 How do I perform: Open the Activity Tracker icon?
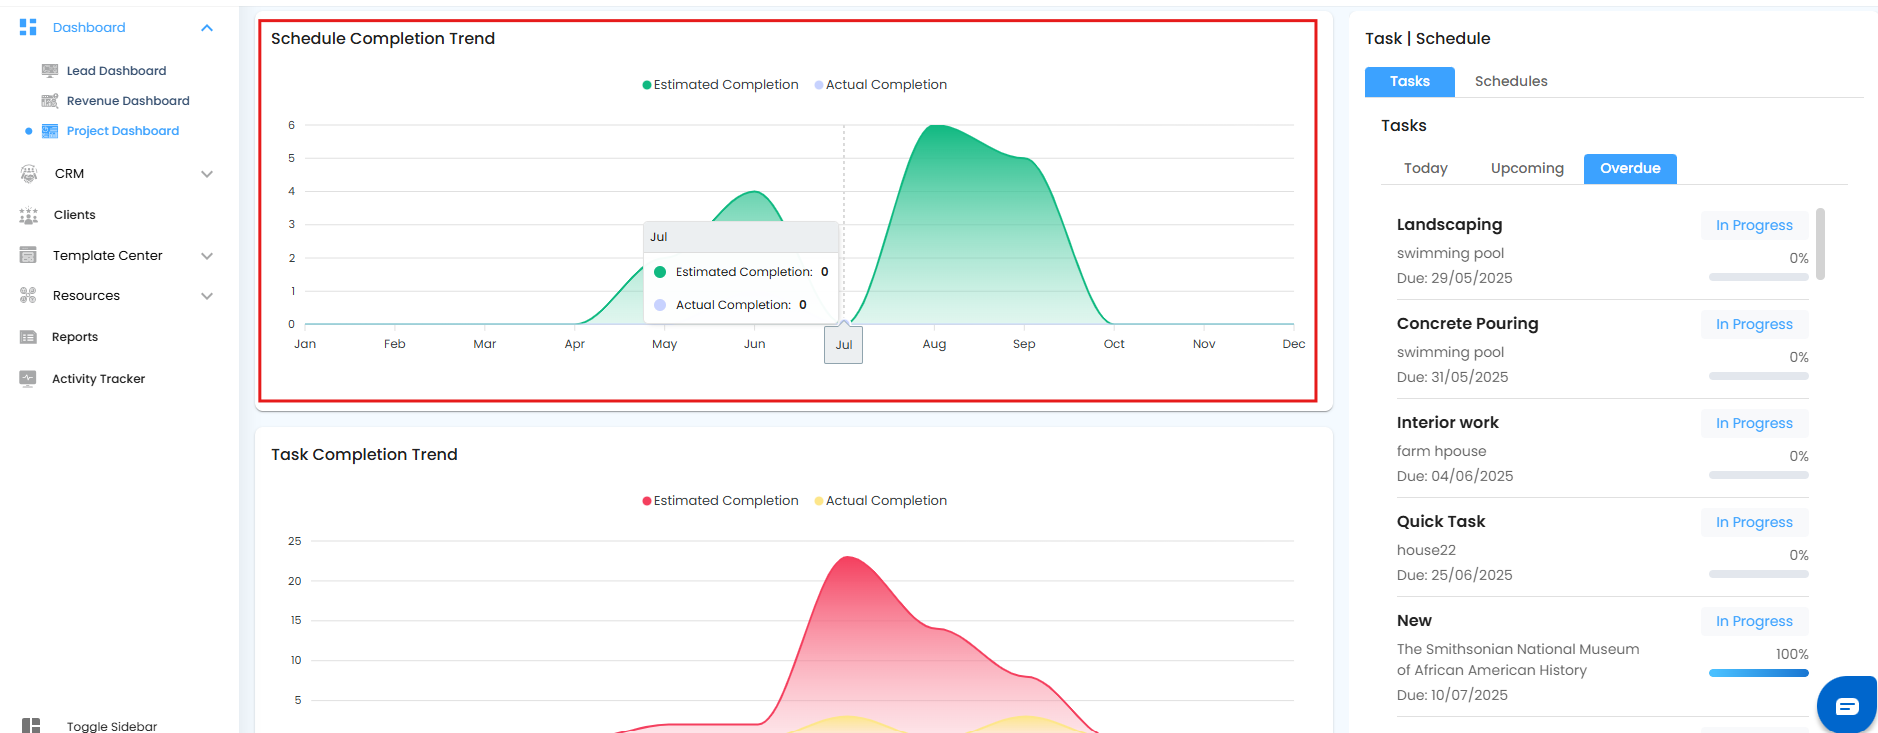point(29,379)
